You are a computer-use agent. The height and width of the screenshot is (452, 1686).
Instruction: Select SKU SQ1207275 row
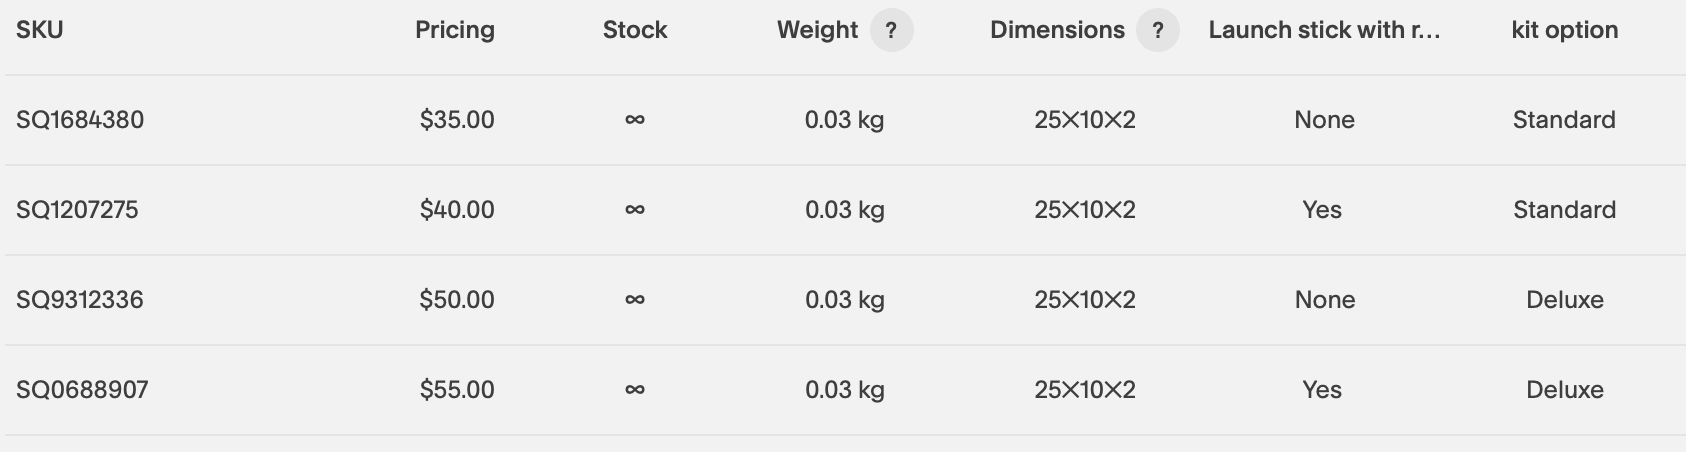845,210
